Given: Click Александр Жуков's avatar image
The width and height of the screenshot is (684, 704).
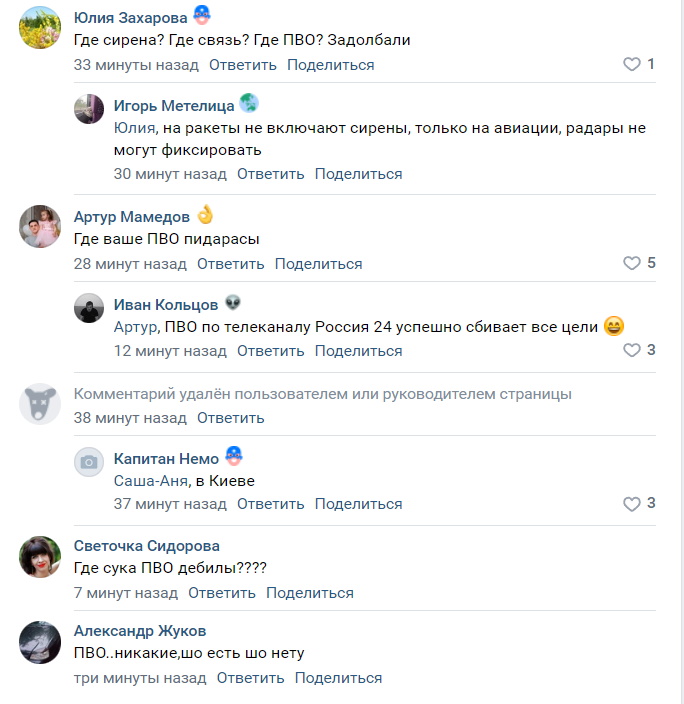Looking at the screenshot, I should tap(40, 641).
